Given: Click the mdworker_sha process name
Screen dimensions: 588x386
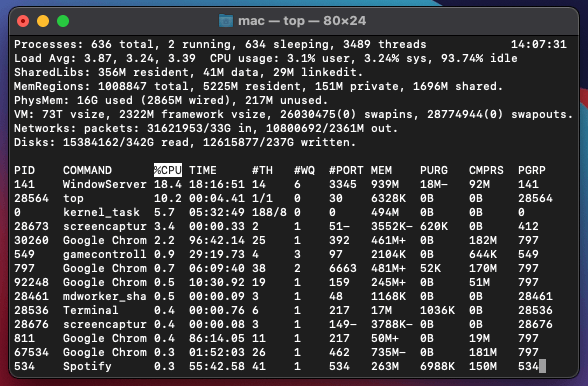Looking at the screenshot, I should click(x=105, y=296).
